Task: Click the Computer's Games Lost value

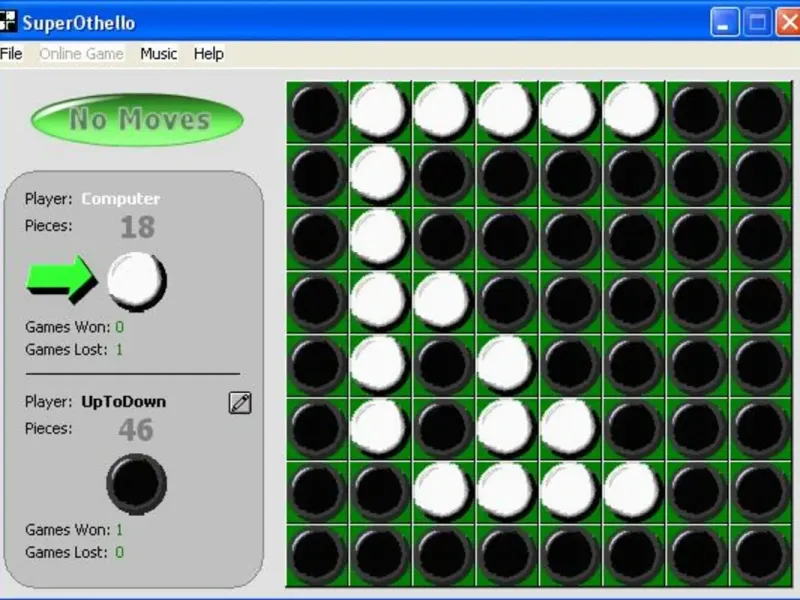Action: click(119, 349)
